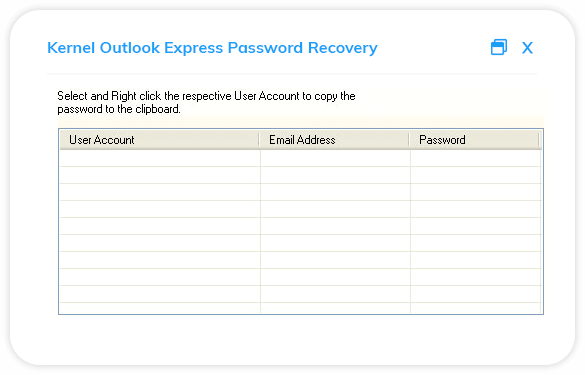Screen dimensions: 585x375
Task: Select sixth empty row in Email Address column
Action: click(335, 243)
